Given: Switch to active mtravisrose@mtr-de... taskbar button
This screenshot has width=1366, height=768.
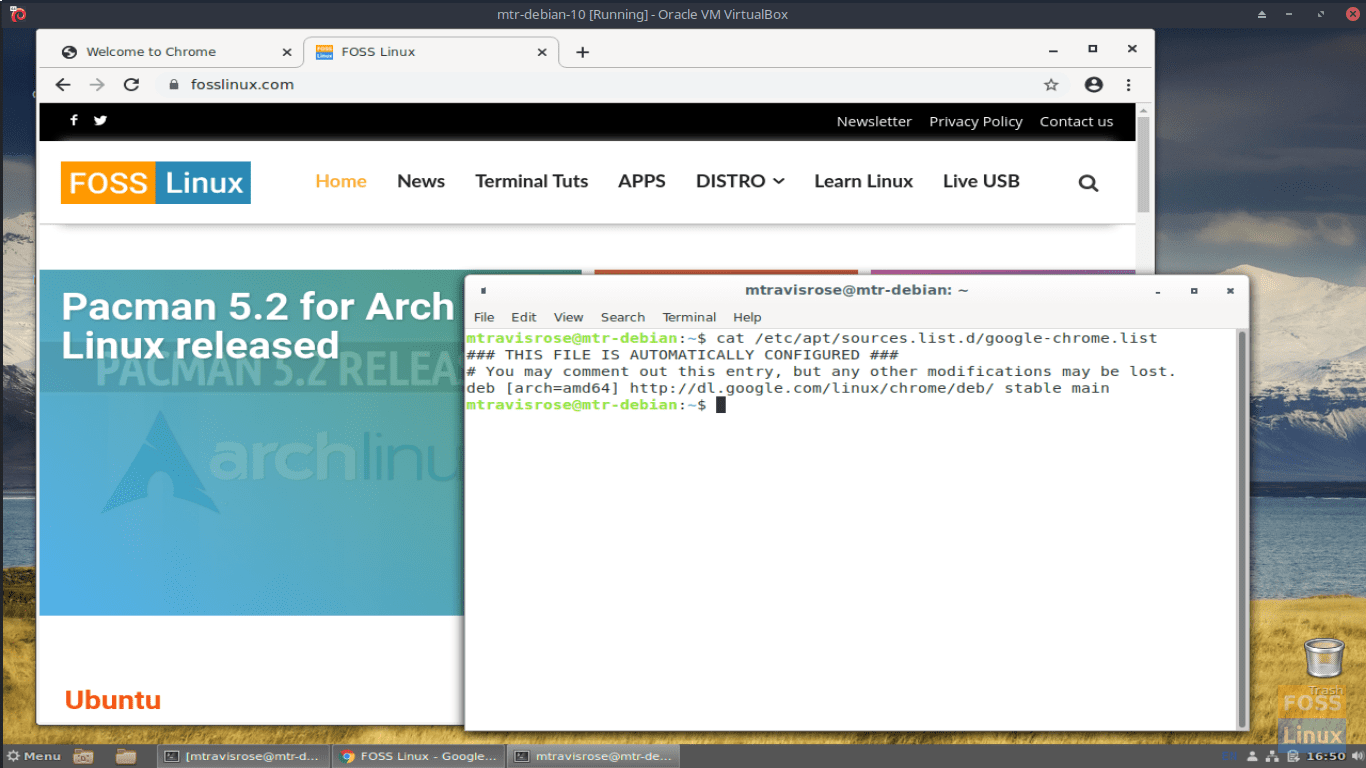Looking at the screenshot, I should 593,756.
